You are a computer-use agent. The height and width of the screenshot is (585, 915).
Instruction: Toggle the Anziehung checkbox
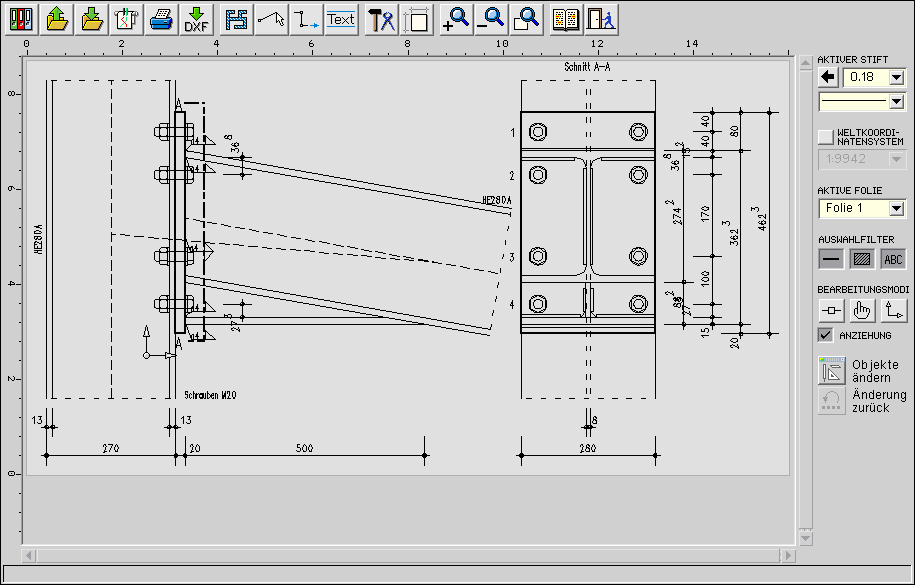click(x=825, y=335)
